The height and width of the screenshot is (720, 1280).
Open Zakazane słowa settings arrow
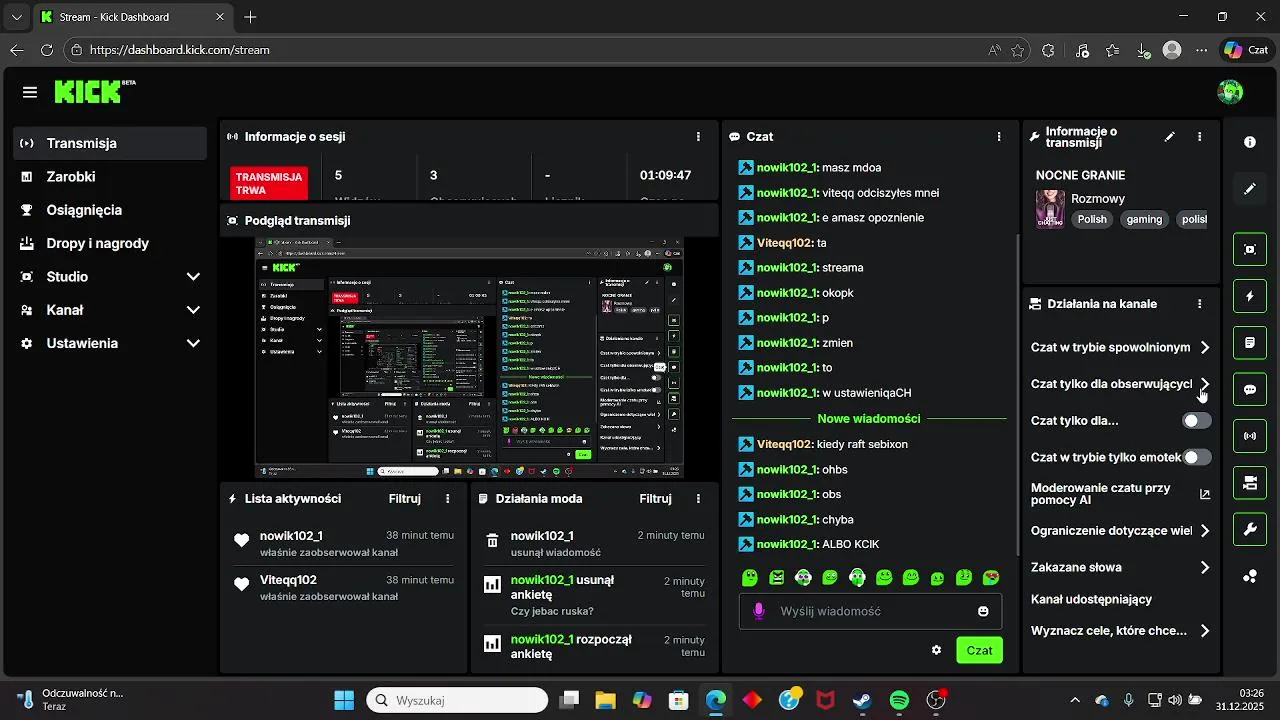[x=1205, y=568]
